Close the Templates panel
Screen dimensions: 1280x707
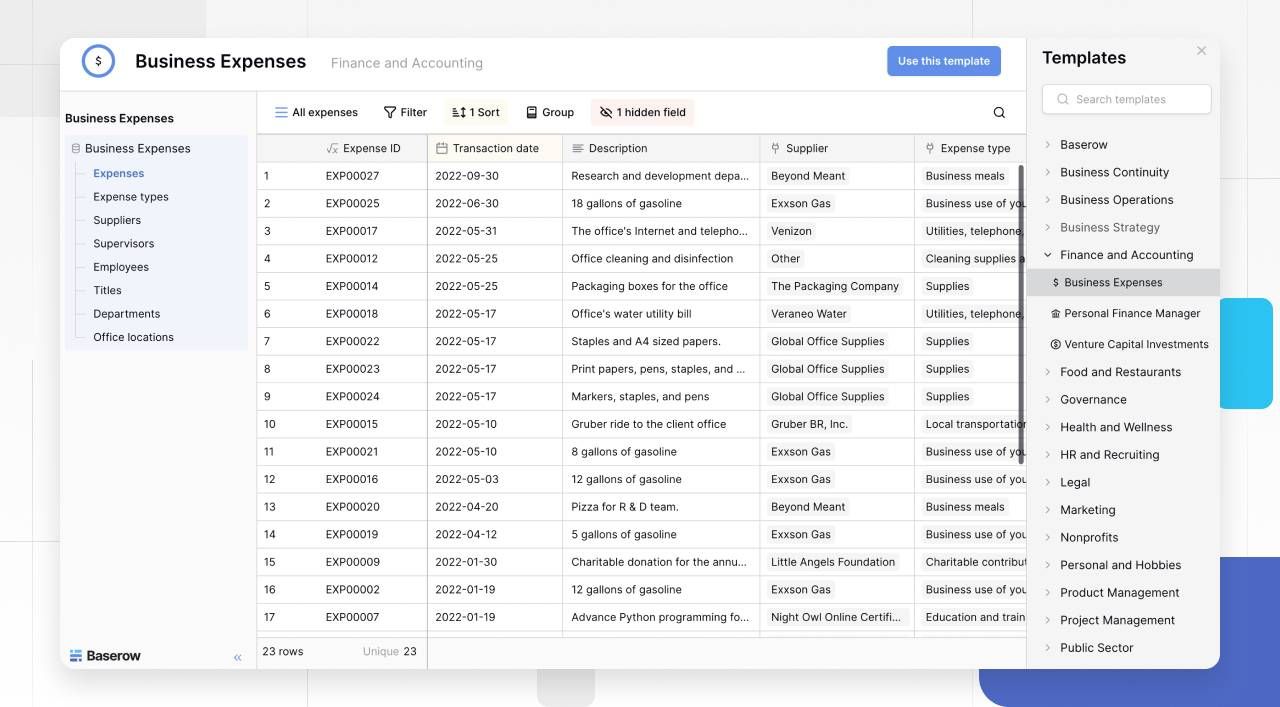coord(1201,51)
